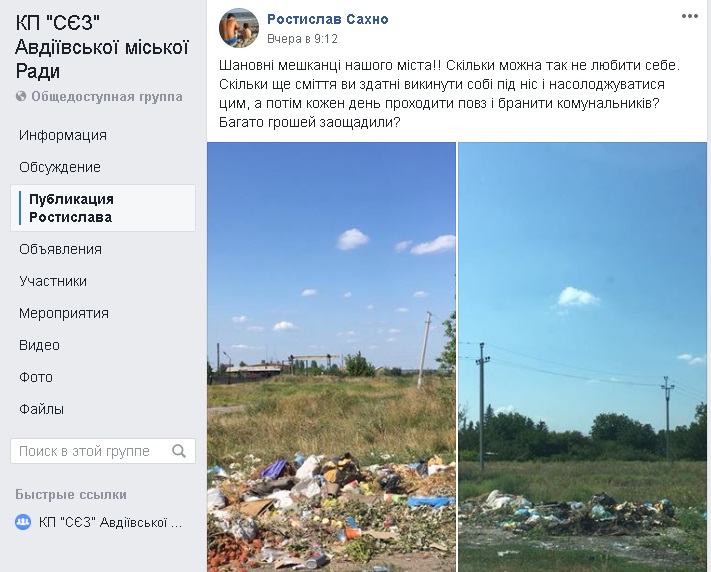Image resolution: width=711 pixels, height=572 pixels.
Task: Open КП "СЄЗ" Авдіївської quick link
Action: (110, 523)
